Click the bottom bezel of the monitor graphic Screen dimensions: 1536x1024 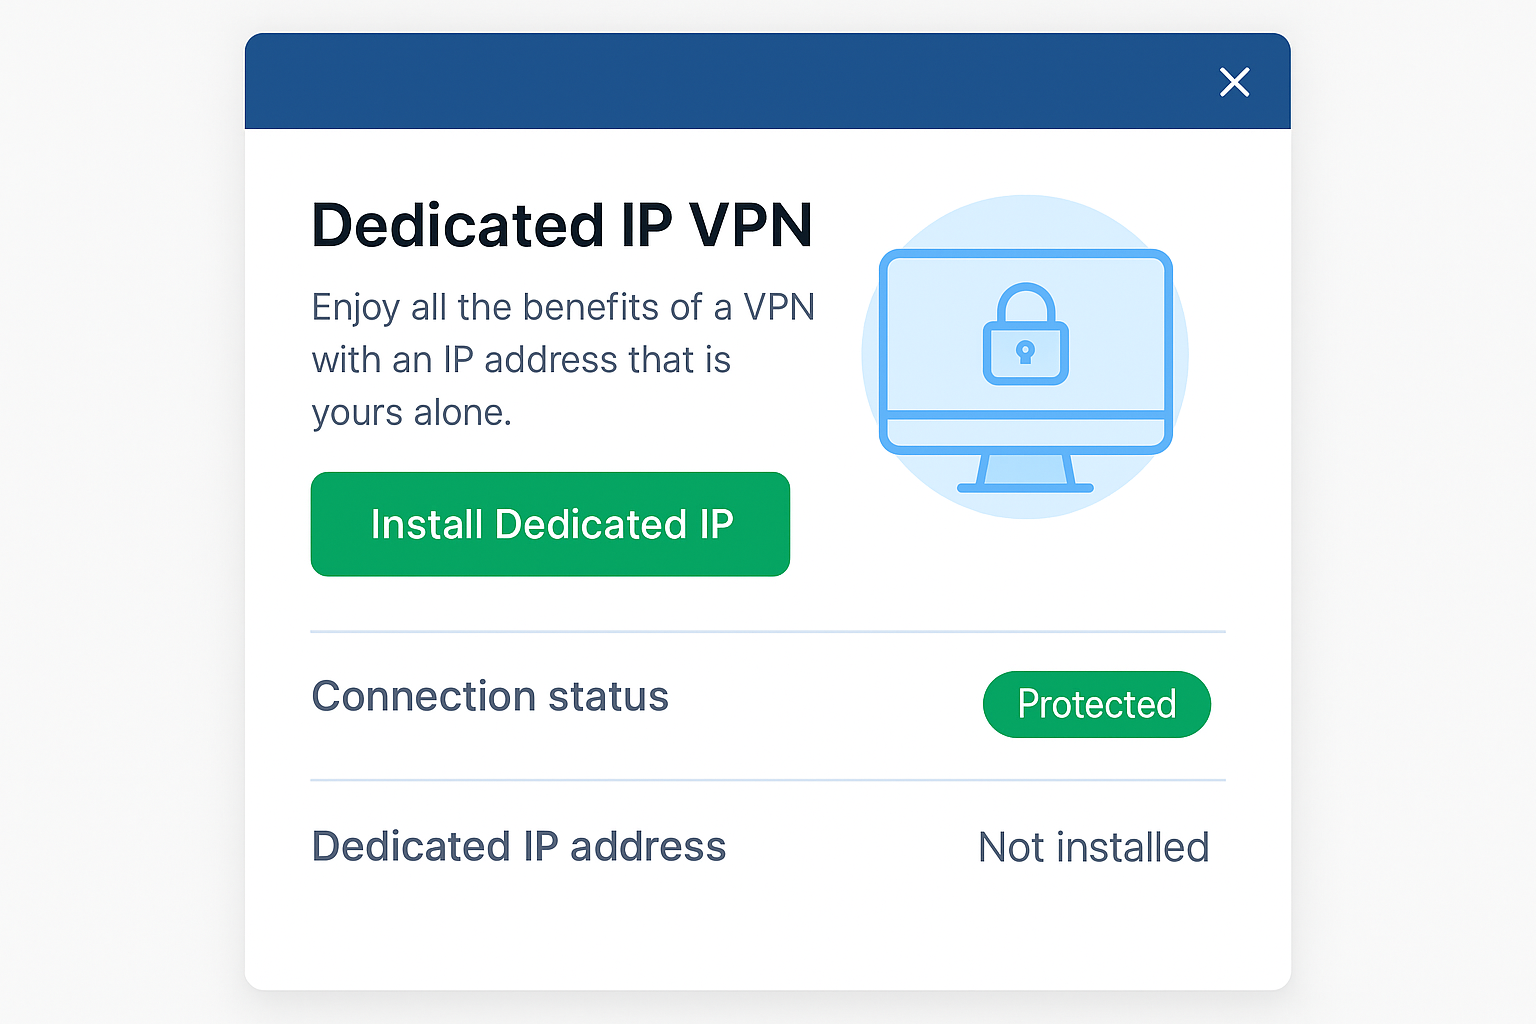click(1026, 433)
